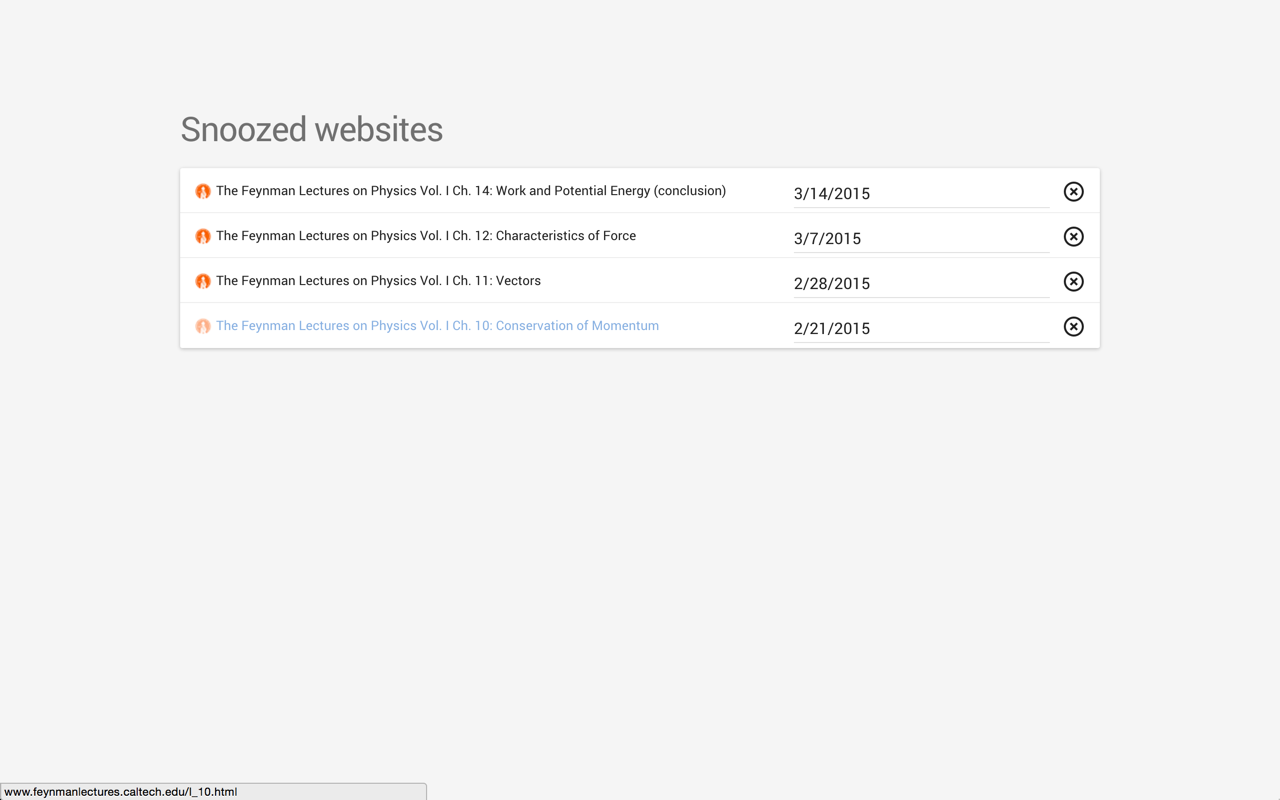The height and width of the screenshot is (800, 1280).
Task: Open the Ch. 11: Vectors link
Action: pos(378,281)
